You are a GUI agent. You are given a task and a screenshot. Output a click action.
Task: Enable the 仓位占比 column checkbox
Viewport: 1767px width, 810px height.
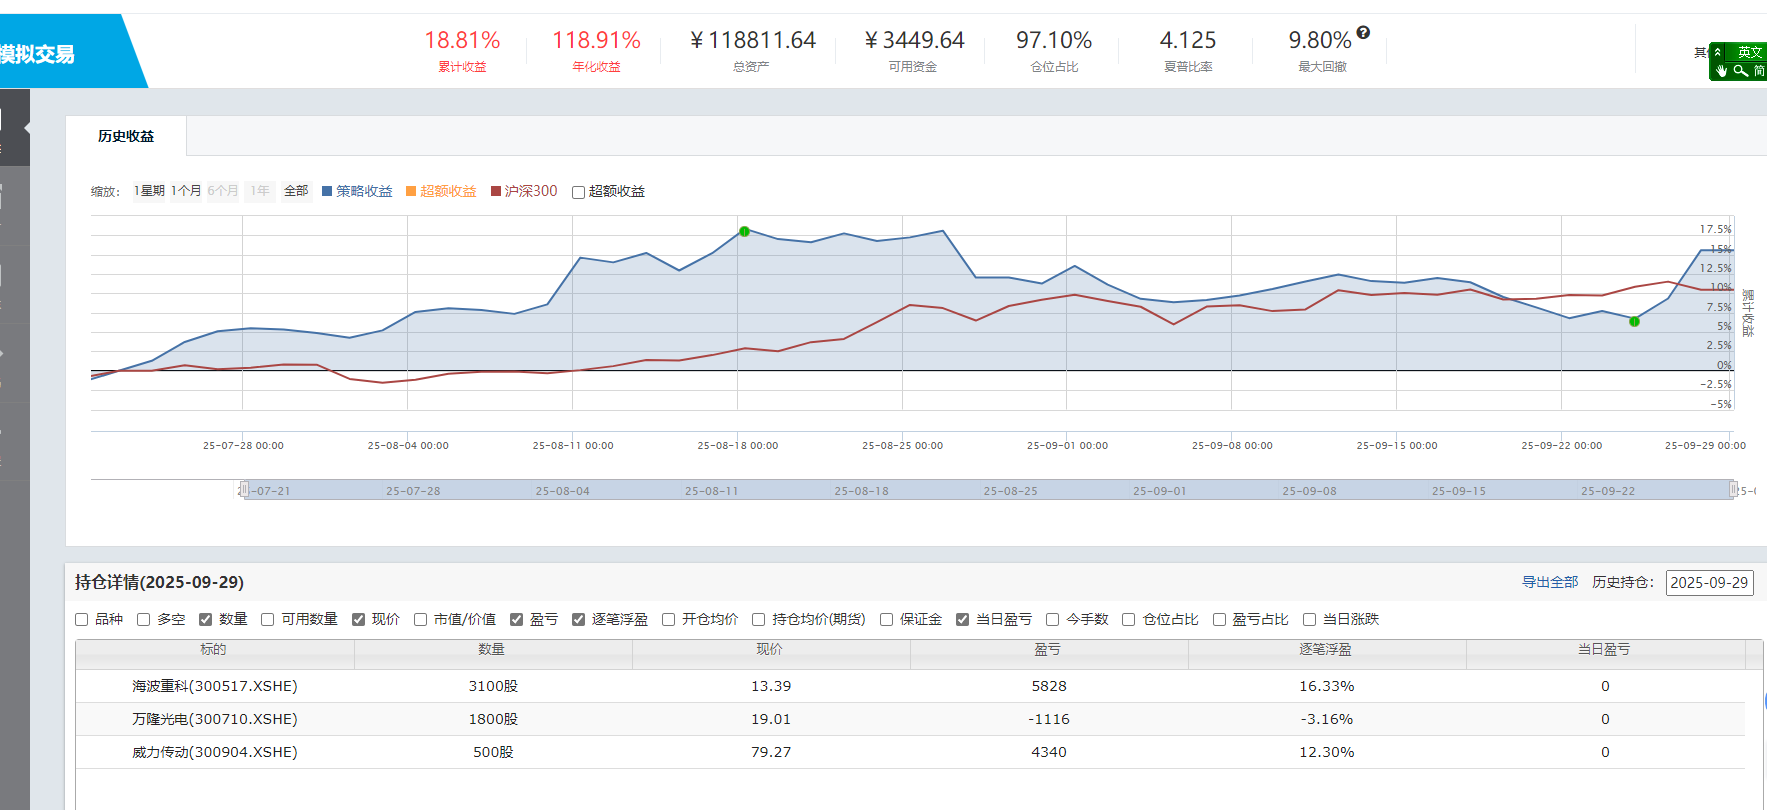tap(1128, 620)
